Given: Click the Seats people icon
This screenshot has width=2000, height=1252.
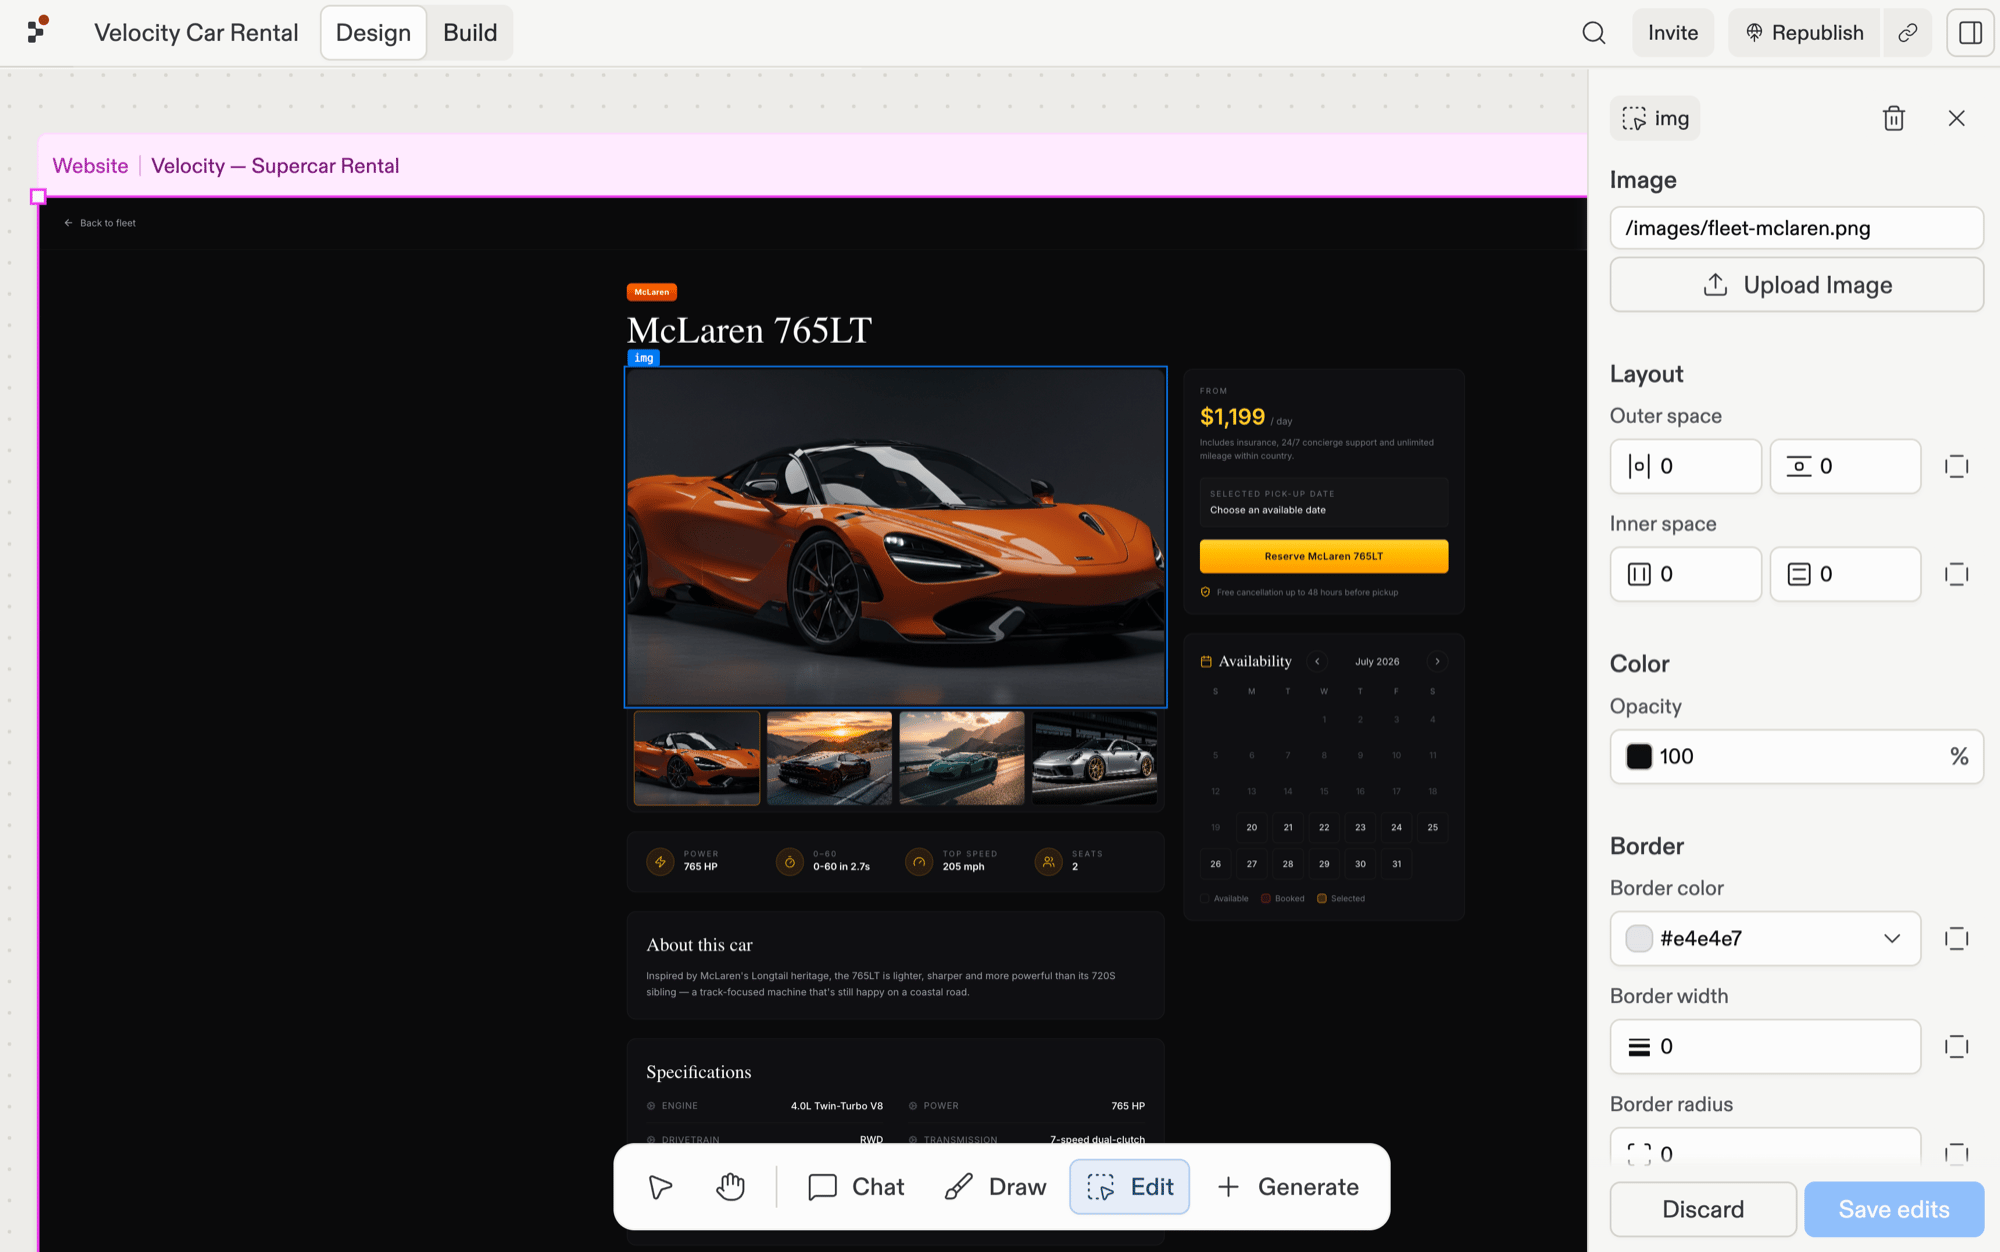Looking at the screenshot, I should (1049, 861).
